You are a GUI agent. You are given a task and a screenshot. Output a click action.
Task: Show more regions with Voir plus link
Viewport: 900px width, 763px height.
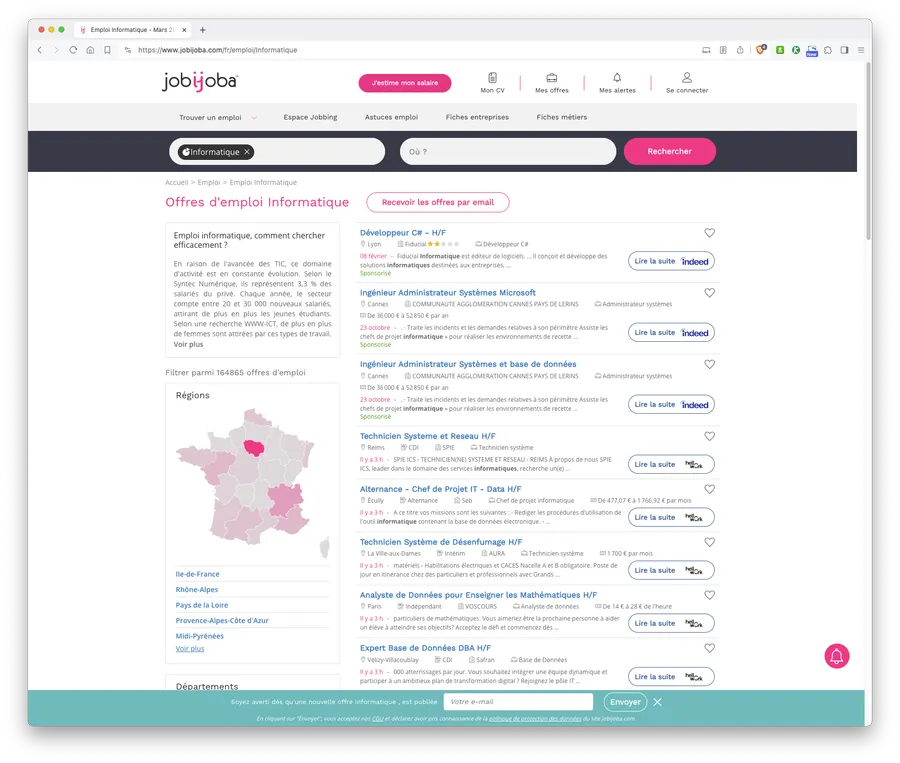(x=189, y=649)
